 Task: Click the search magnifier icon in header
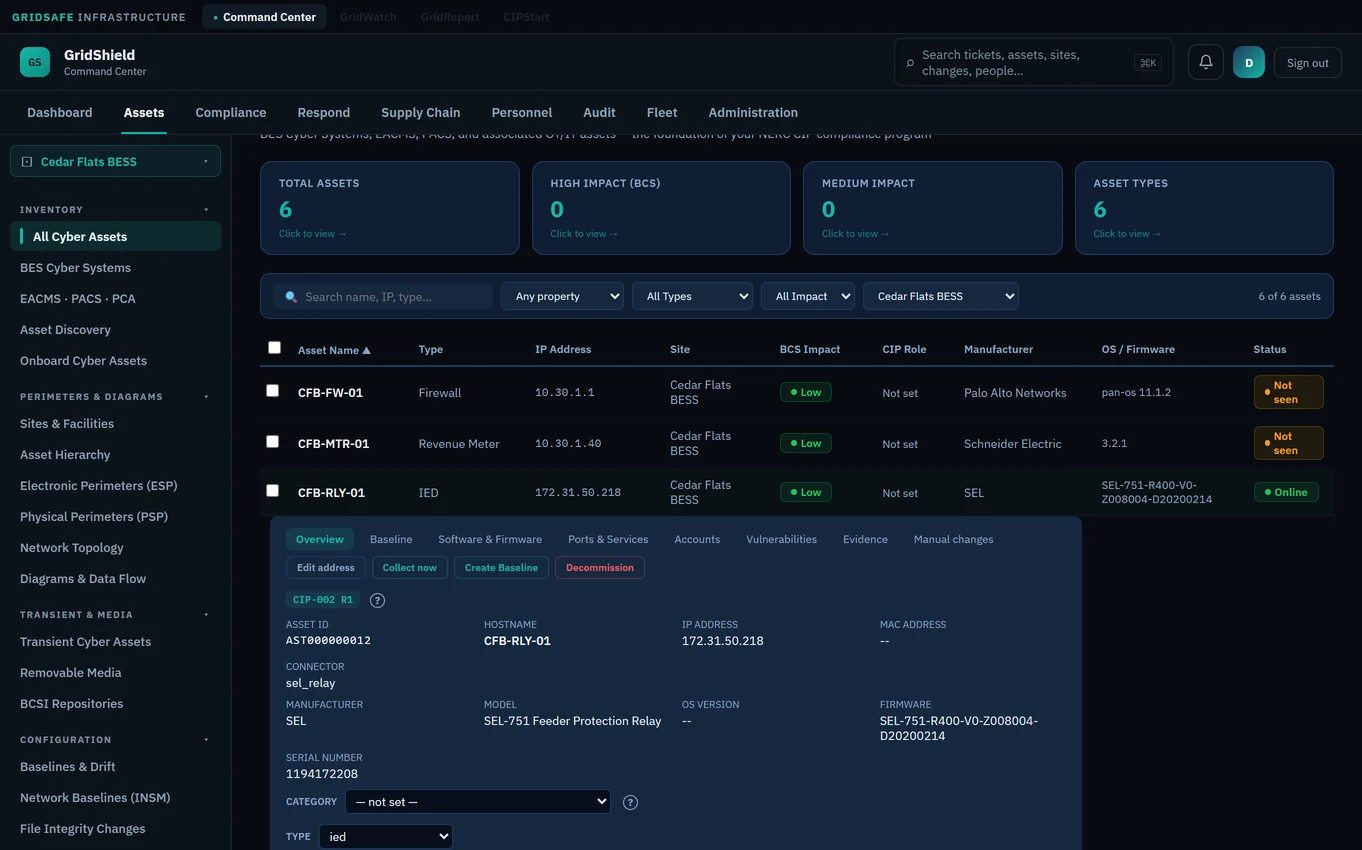(x=909, y=63)
